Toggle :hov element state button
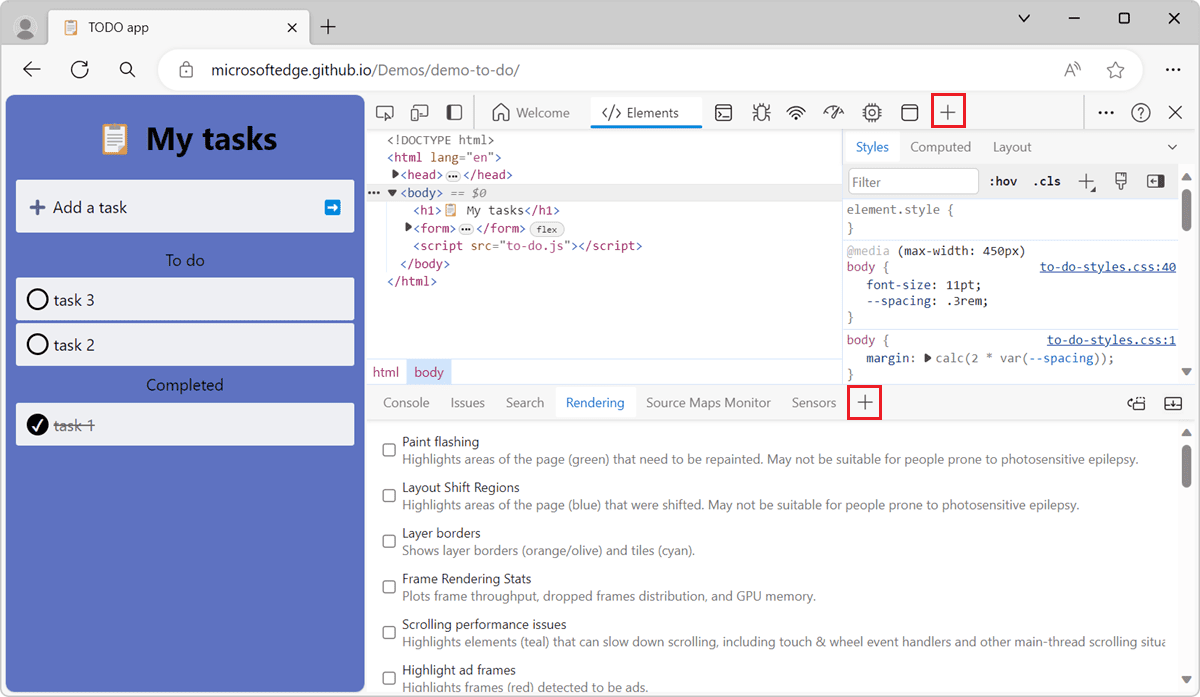This screenshot has height=697, width=1200. [1002, 181]
